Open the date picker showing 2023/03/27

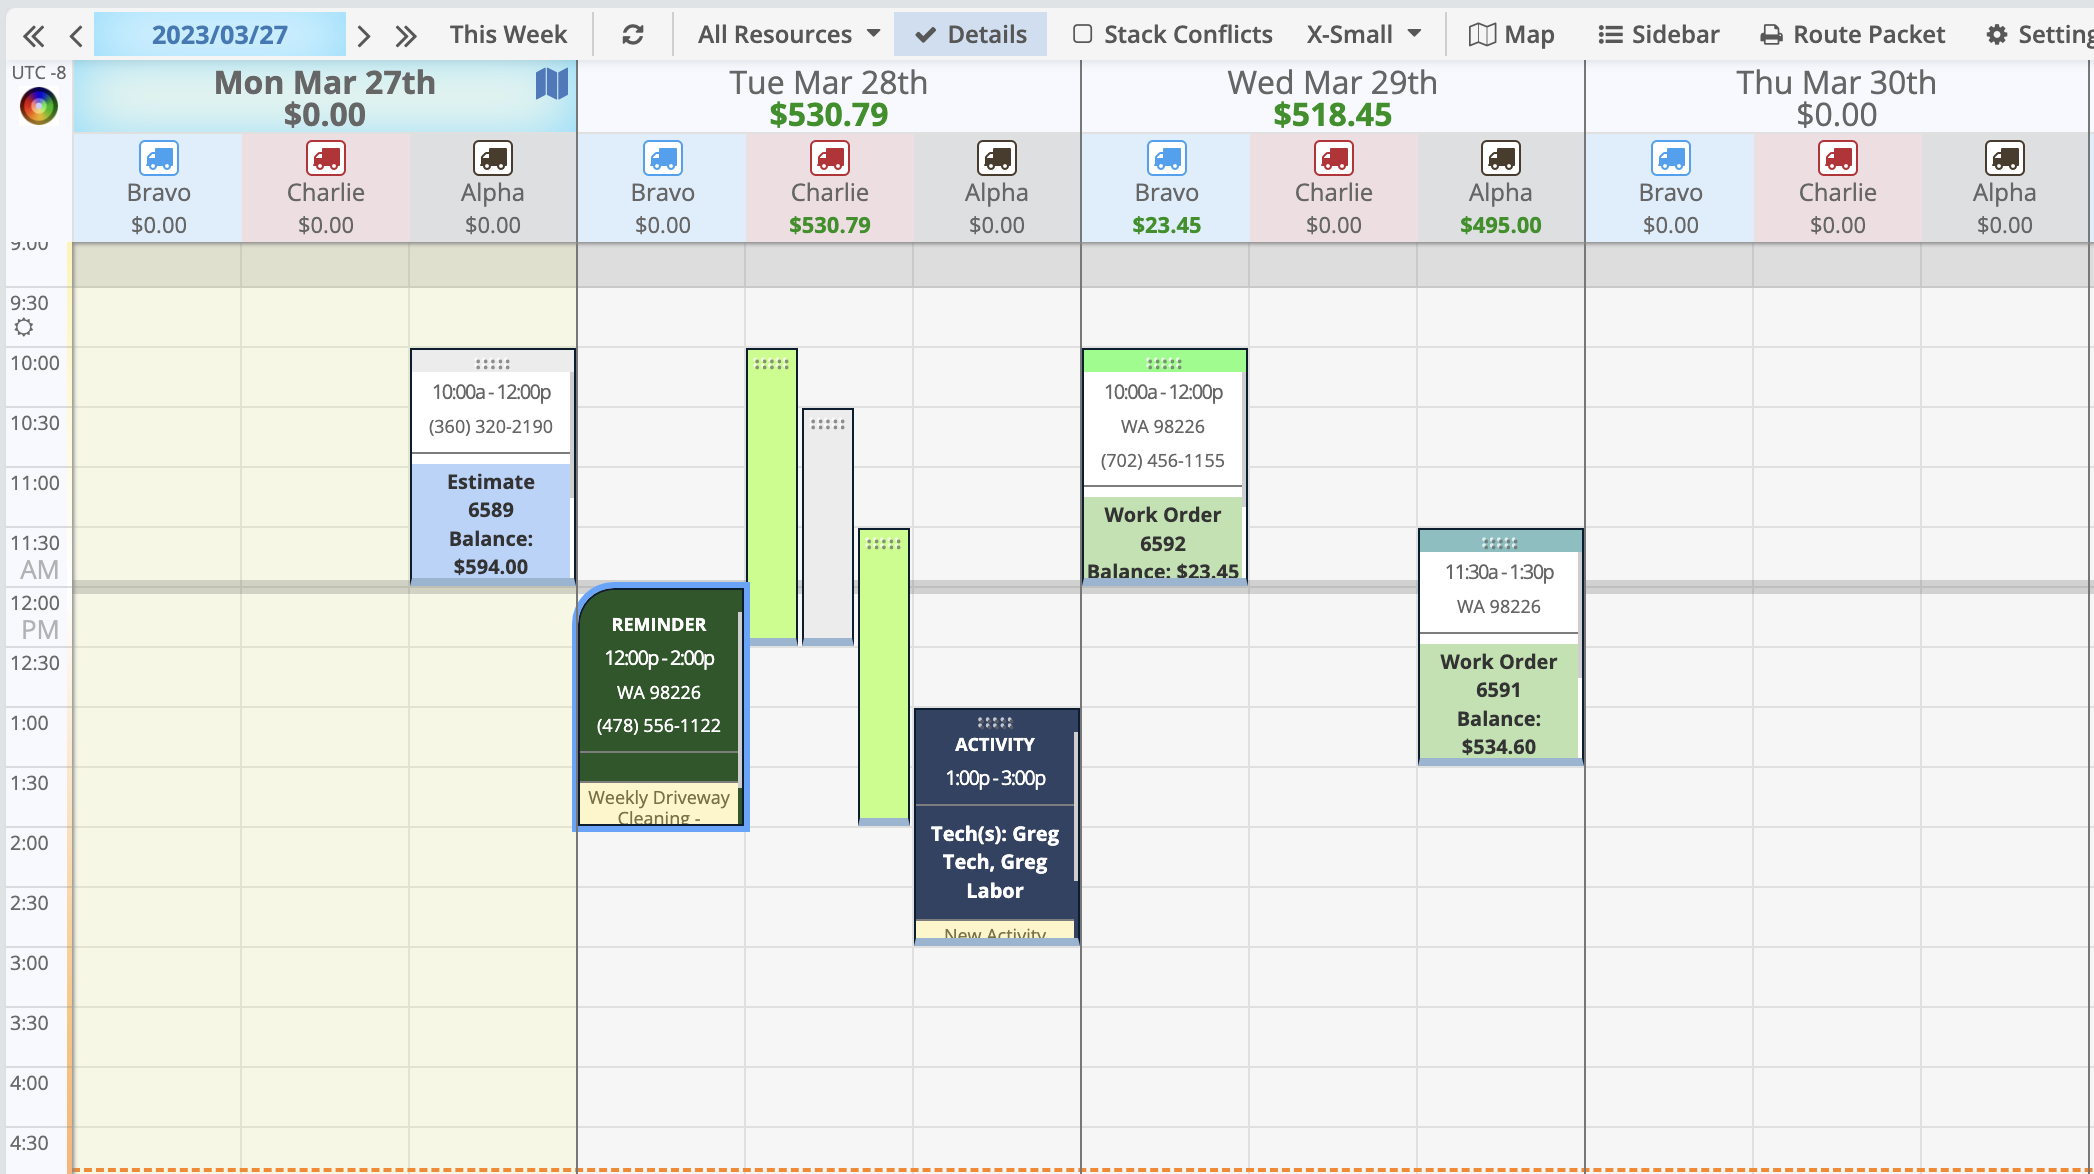[x=219, y=35]
